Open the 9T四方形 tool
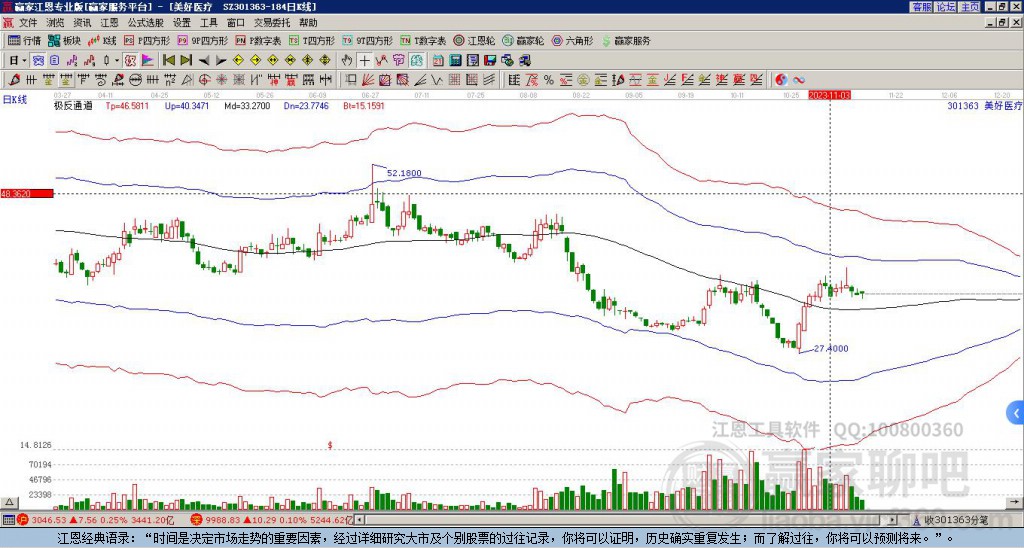Viewport: 1024px width, 548px height. [x=368, y=40]
